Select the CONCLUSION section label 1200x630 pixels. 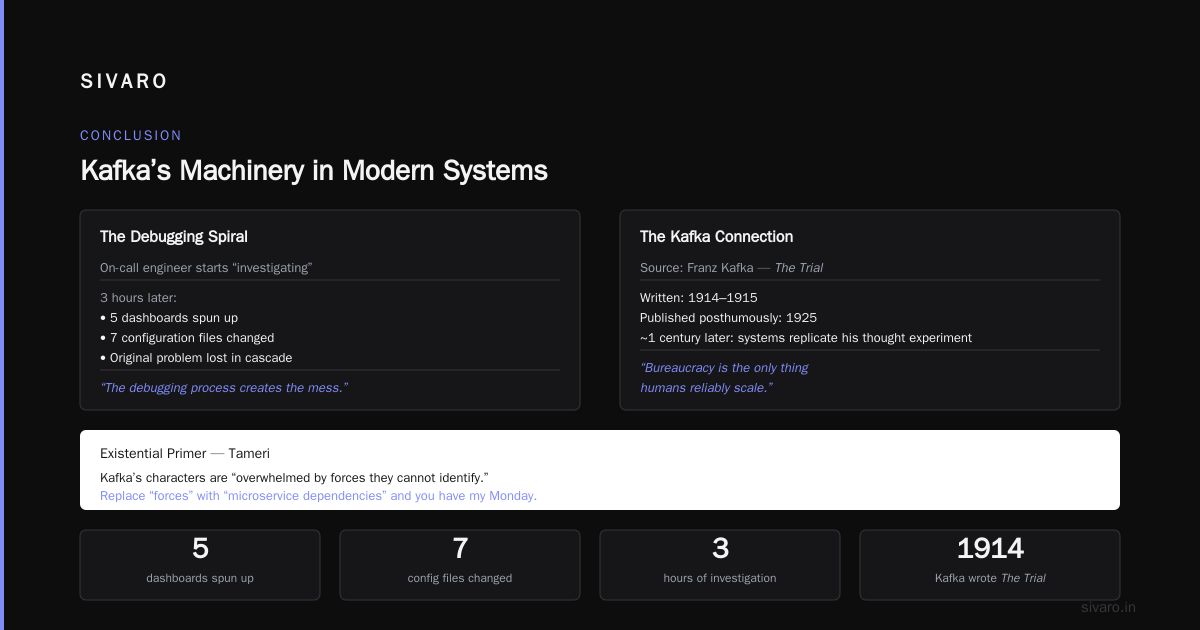pos(131,135)
